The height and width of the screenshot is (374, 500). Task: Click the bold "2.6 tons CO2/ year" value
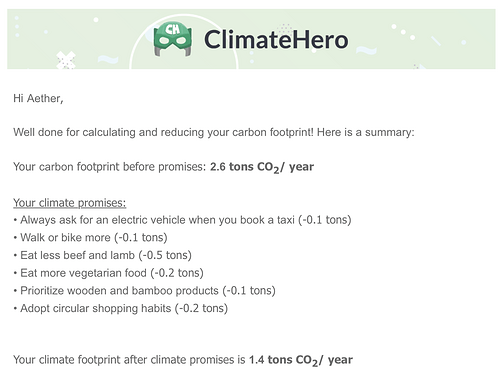tap(262, 167)
